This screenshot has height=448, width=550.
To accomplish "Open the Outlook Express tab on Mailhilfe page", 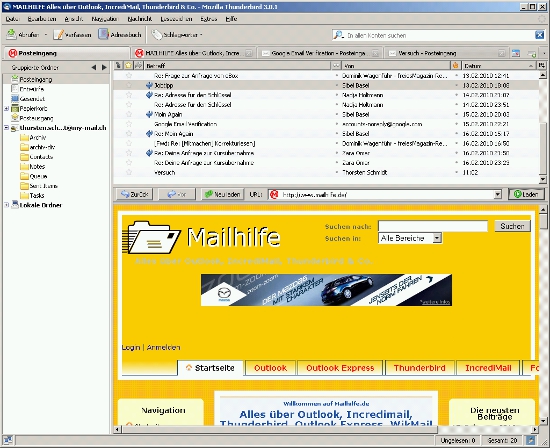I will click(x=340, y=368).
